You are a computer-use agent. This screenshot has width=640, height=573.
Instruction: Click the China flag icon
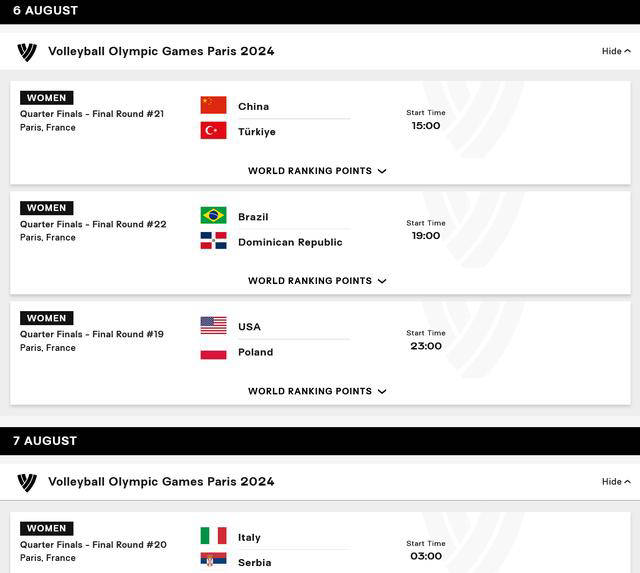213,105
